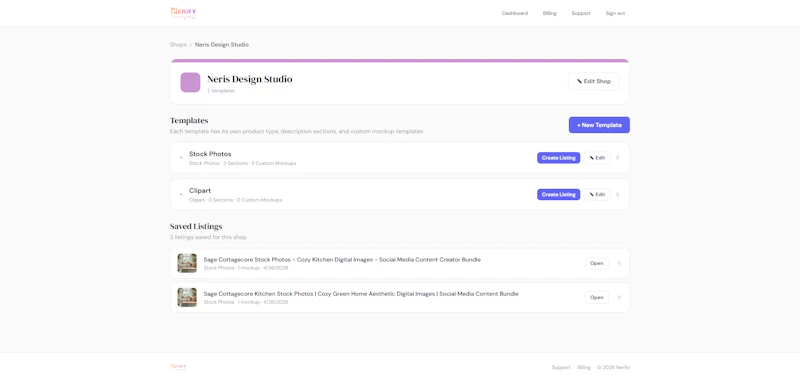The height and width of the screenshot is (382, 800).
Task: Click the purple shop color swatch
Action: 190,83
